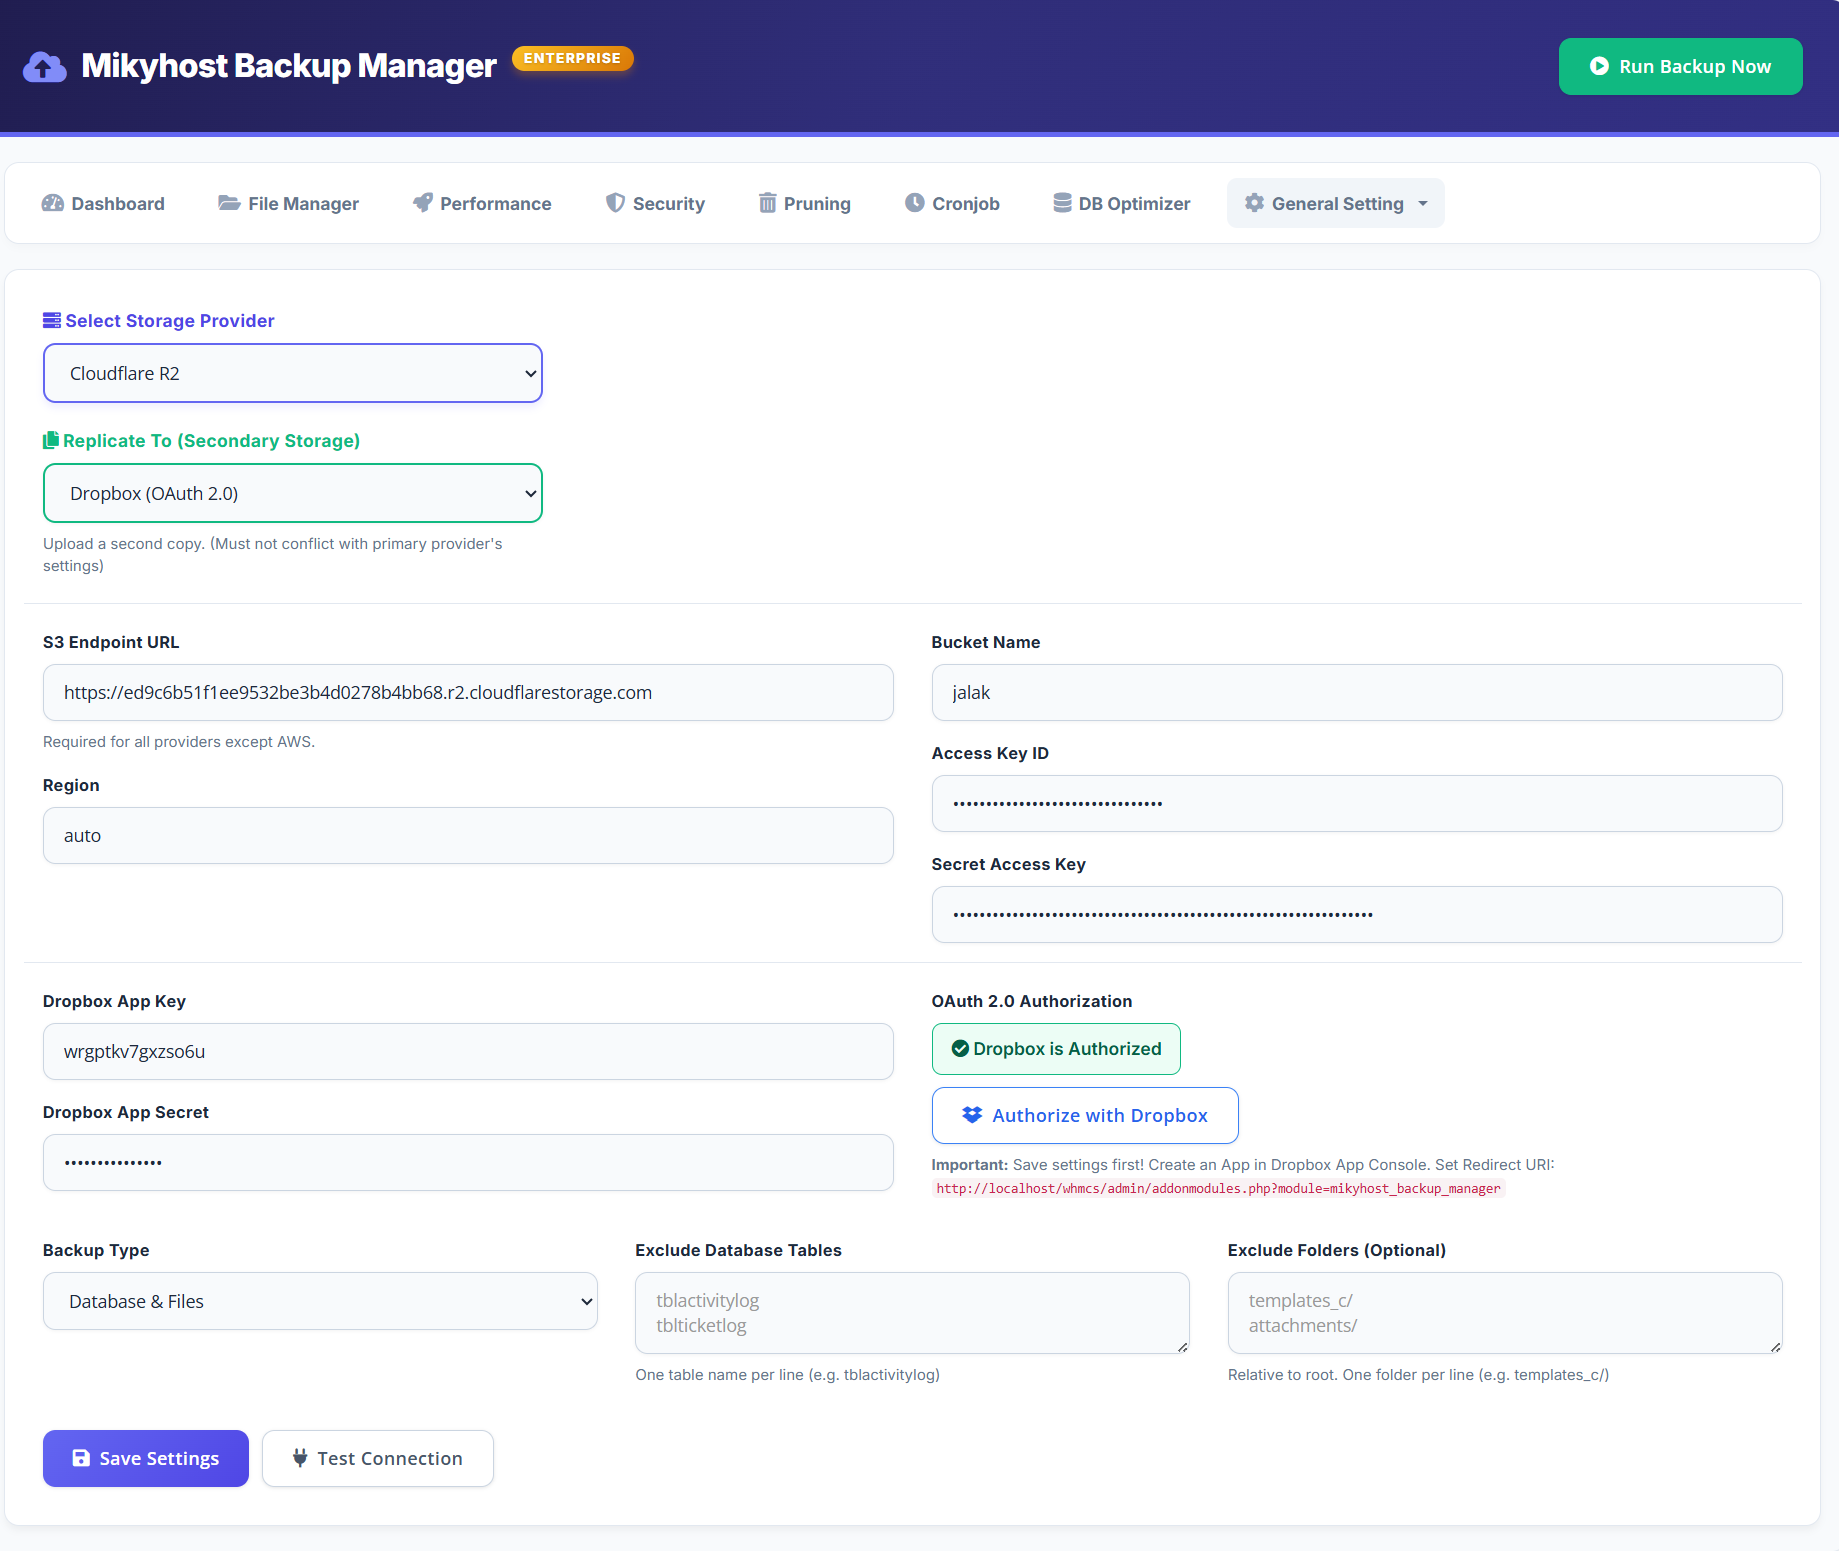The height and width of the screenshot is (1551, 1839).
Task: Click the 'Upload a second copy' helper text
Action: click(x=272, y=554)
